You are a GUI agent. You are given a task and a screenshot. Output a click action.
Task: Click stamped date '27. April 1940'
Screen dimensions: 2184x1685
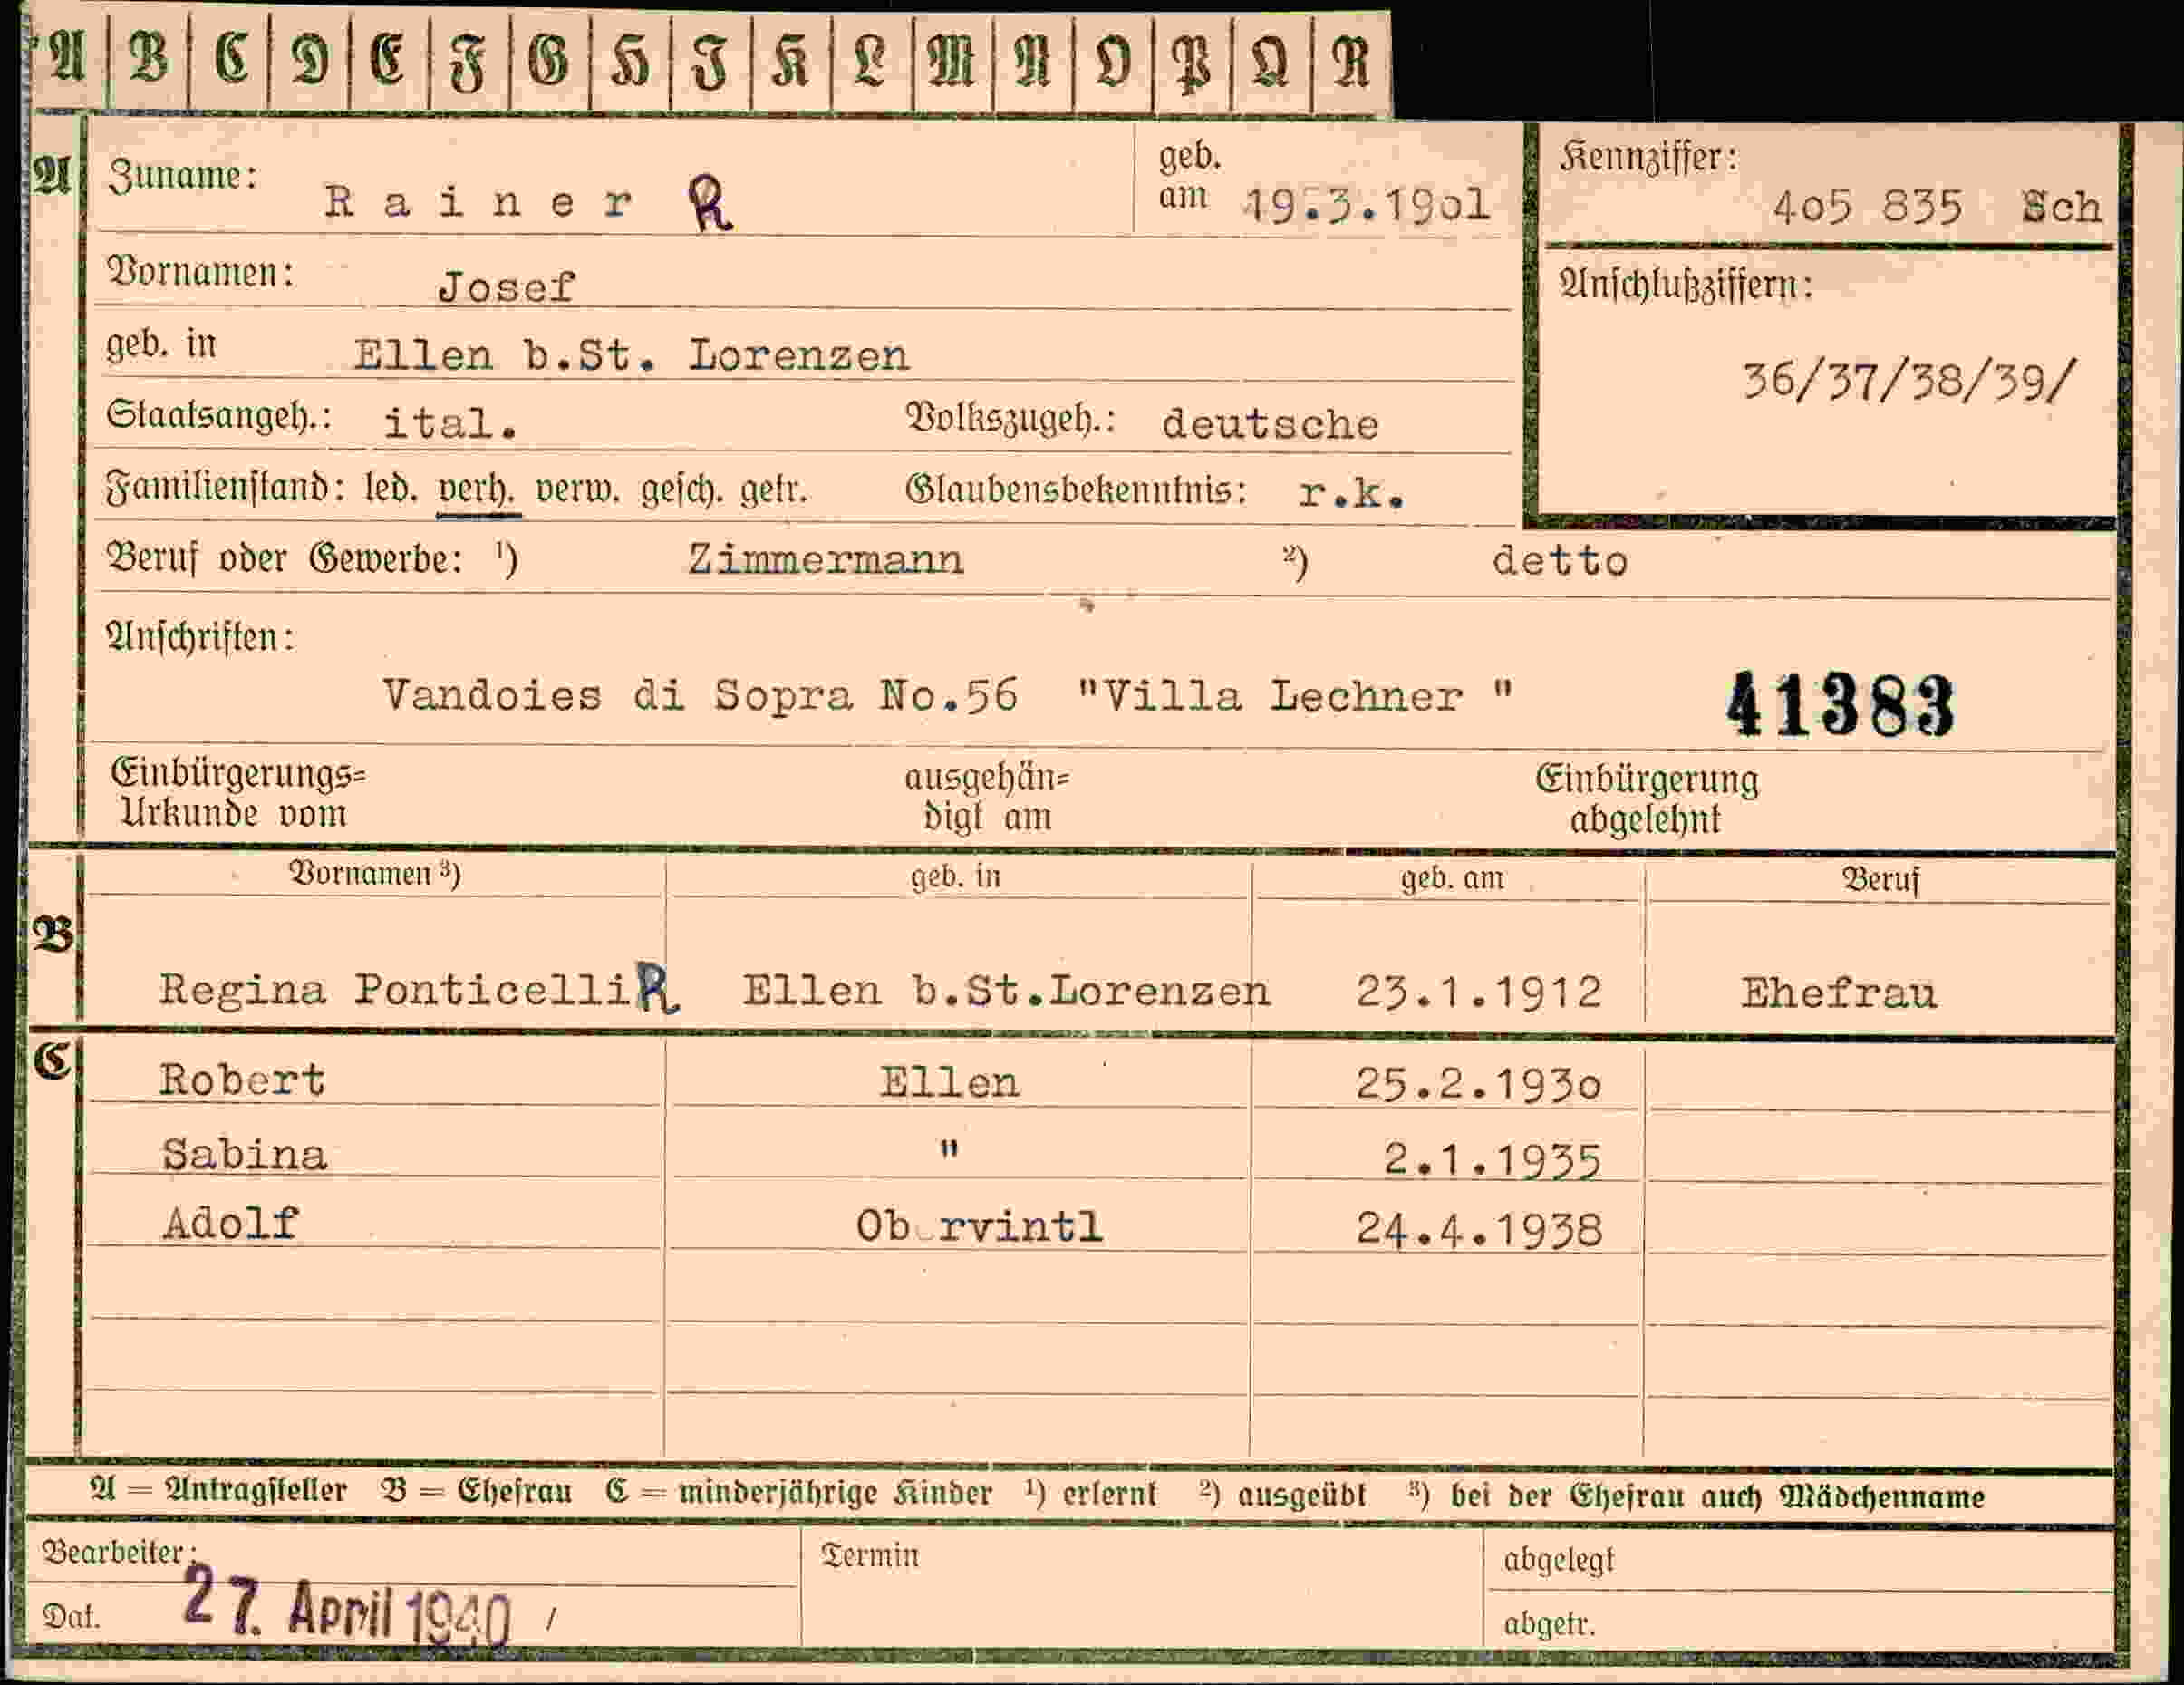pyautogui.click(x=347, y=1608)
